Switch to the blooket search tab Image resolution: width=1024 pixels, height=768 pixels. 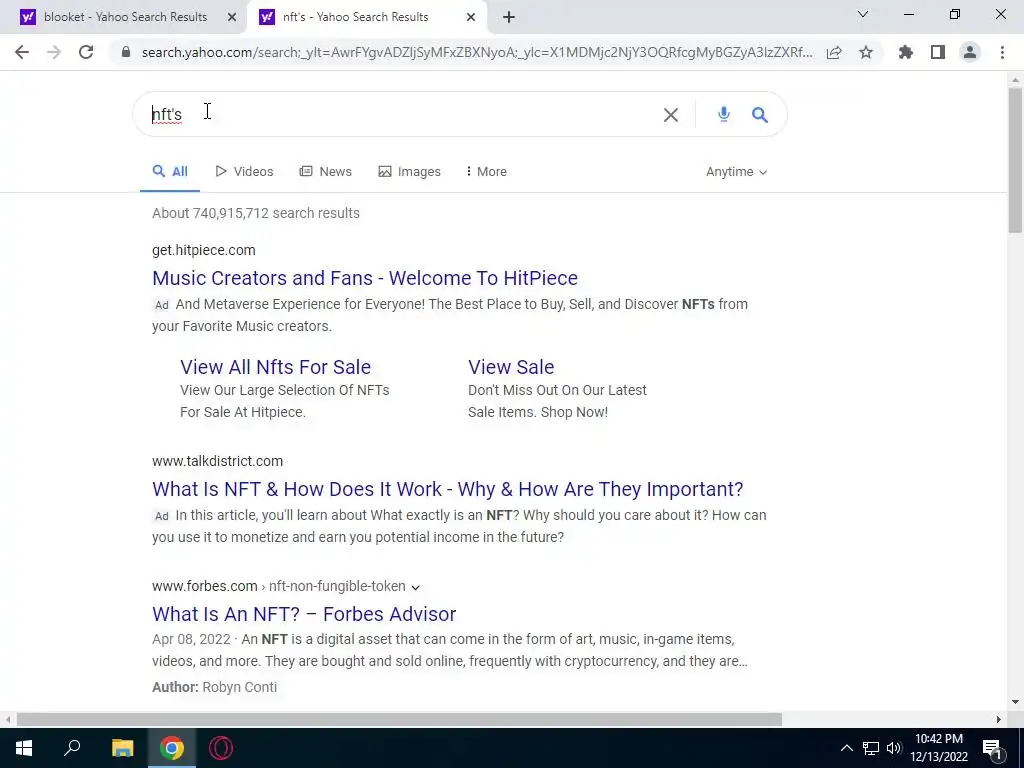[125, 18]
